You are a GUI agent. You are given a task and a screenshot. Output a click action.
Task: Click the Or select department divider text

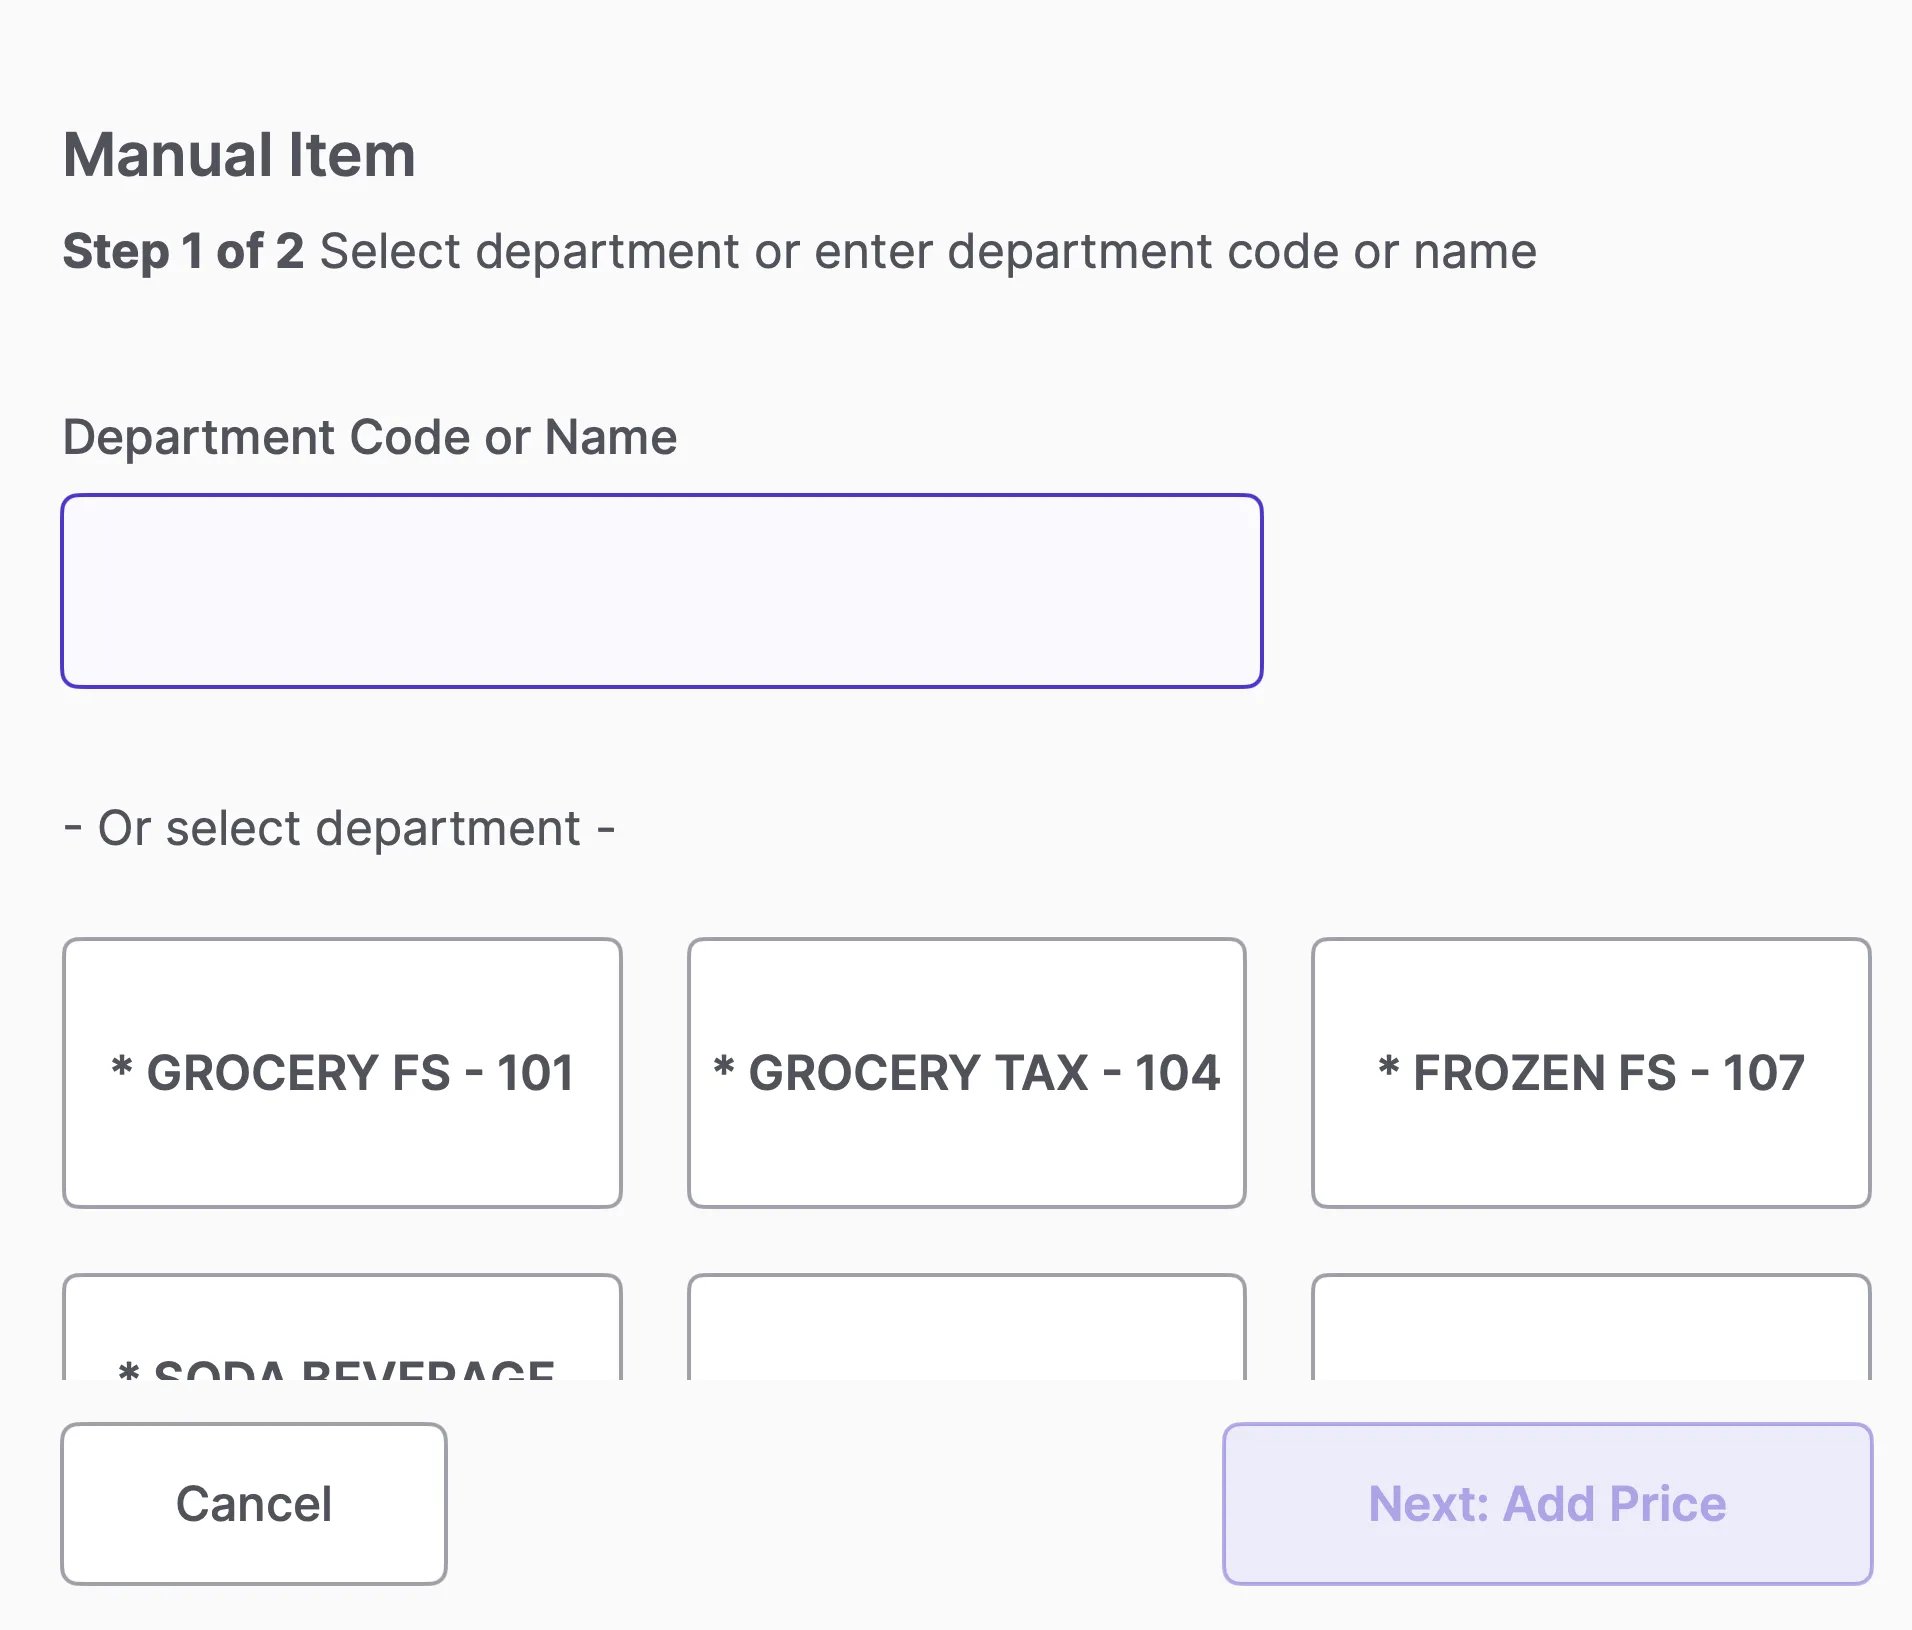[339, 829]
